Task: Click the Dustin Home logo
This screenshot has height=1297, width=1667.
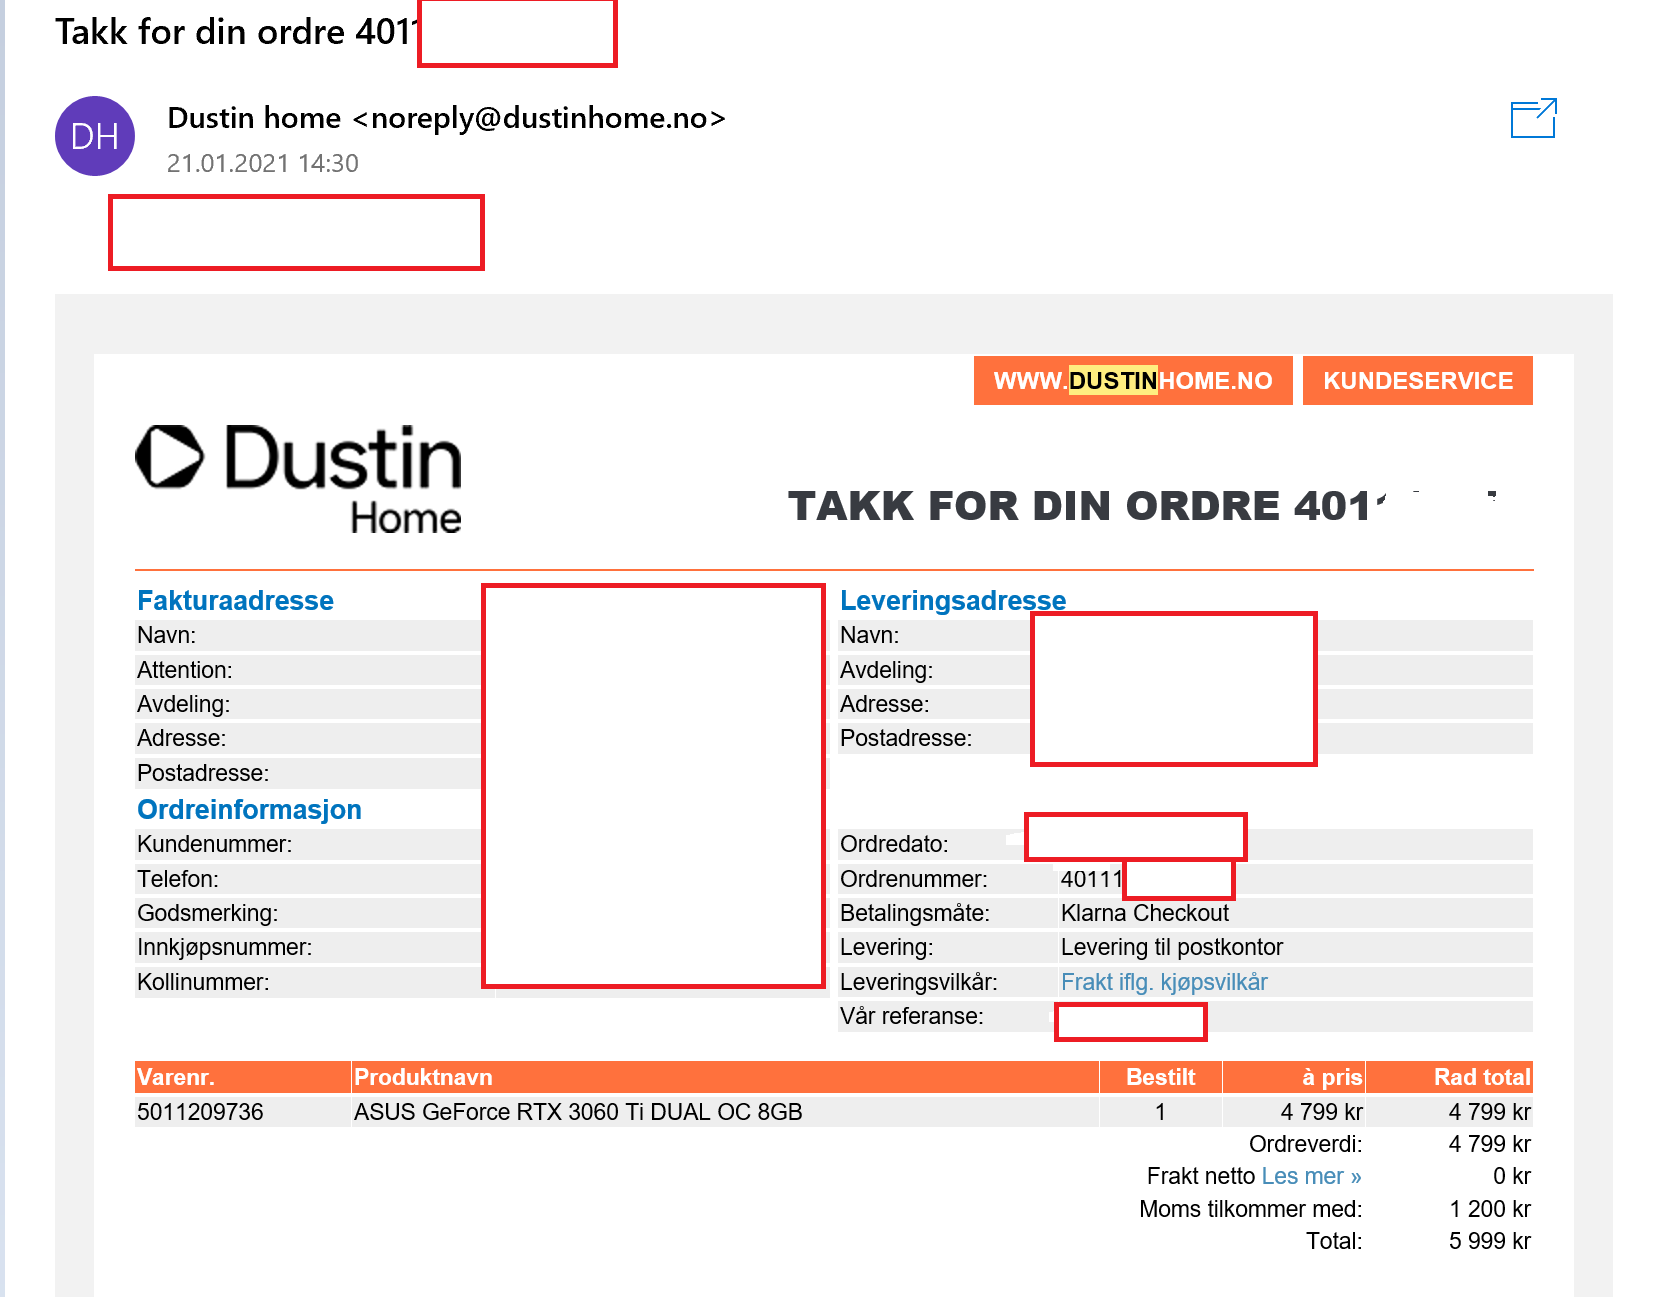Action: 299,480
